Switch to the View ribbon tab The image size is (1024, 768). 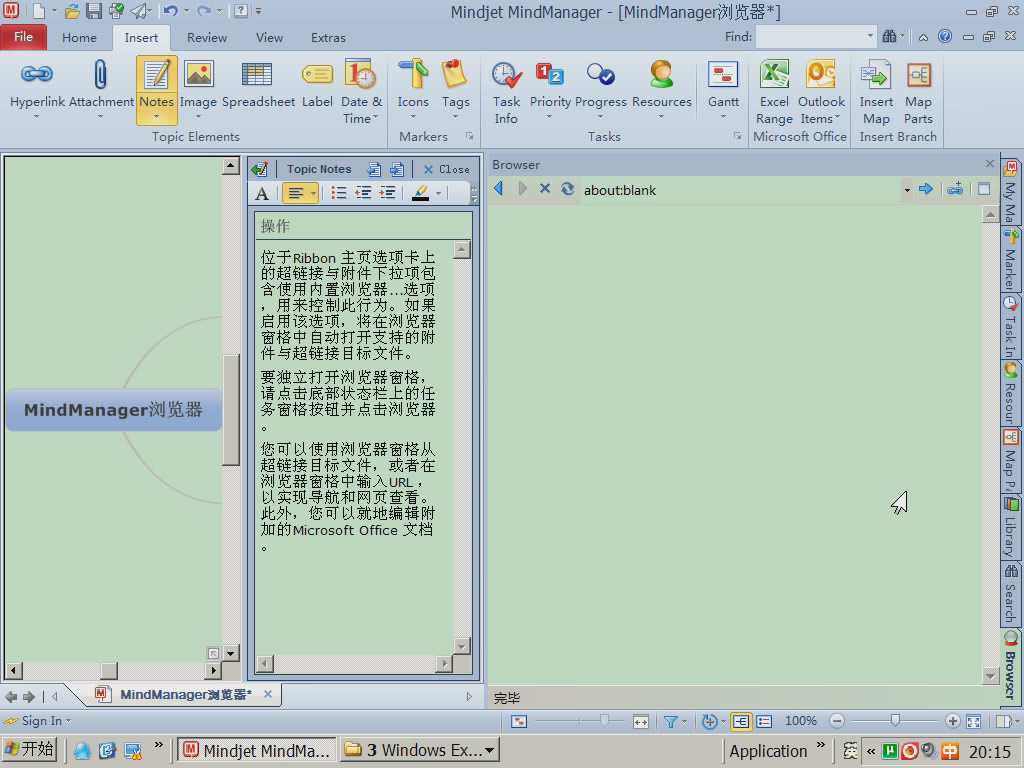point(269,37)
